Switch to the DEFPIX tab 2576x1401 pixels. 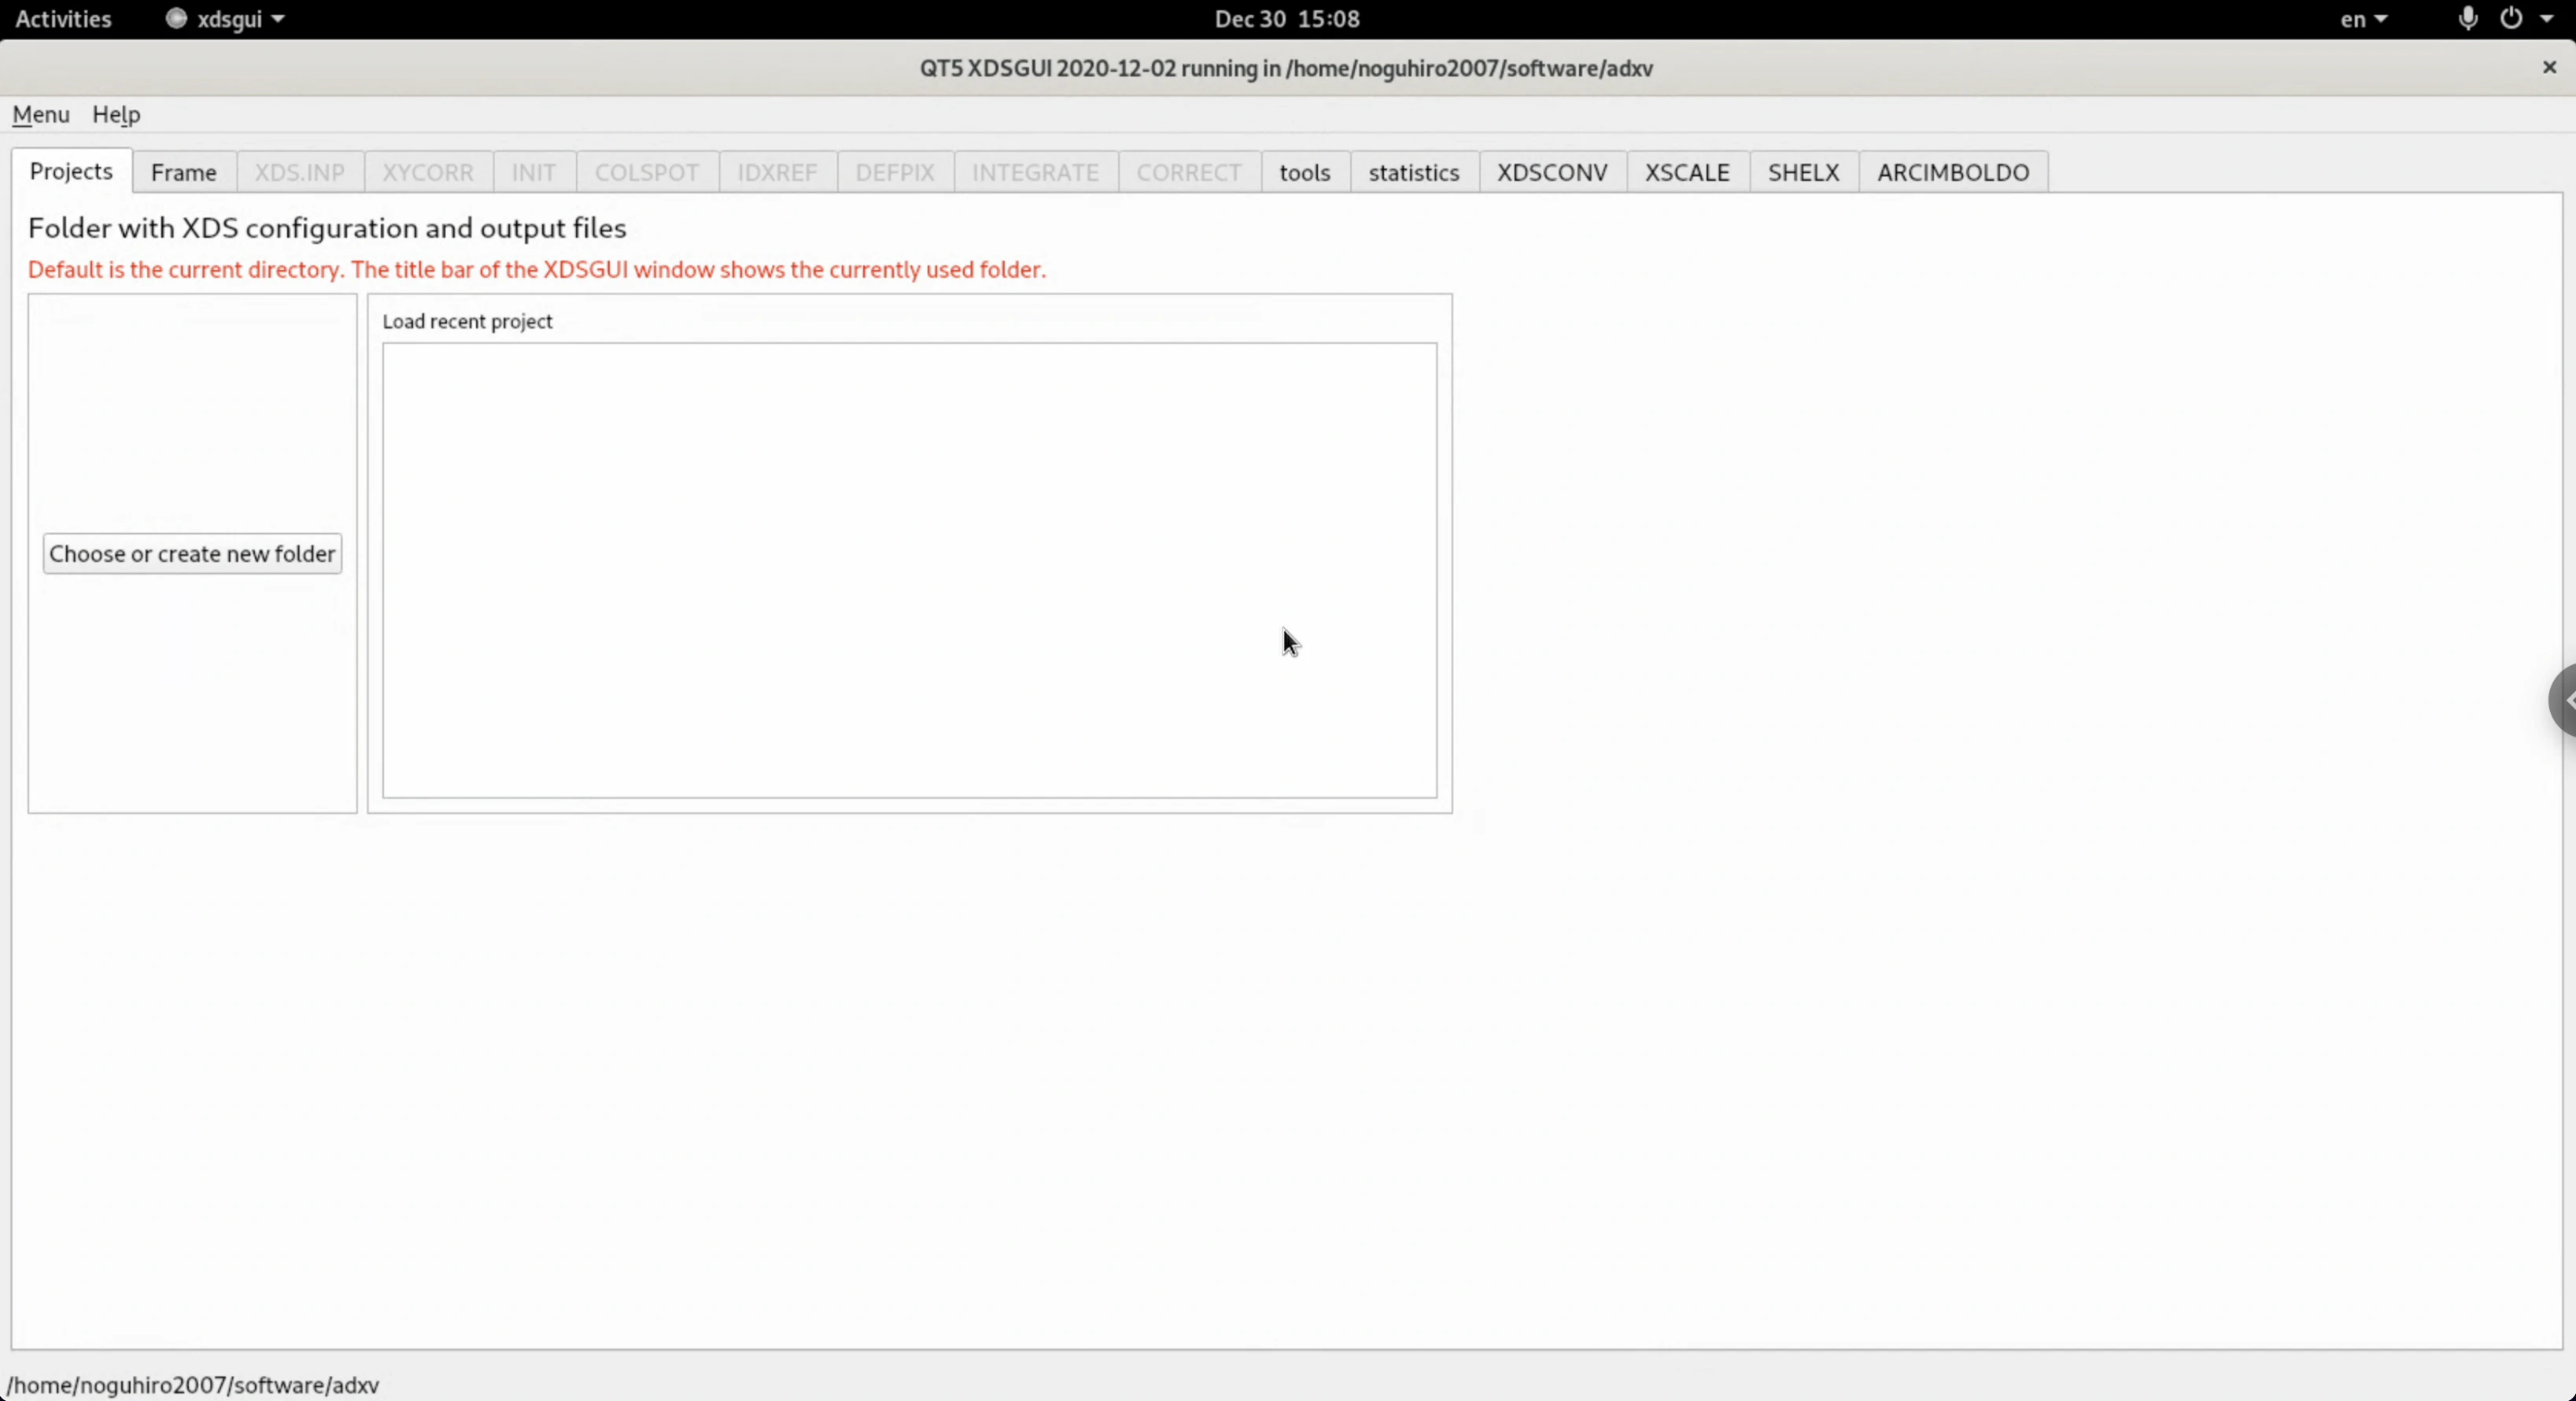895,172
